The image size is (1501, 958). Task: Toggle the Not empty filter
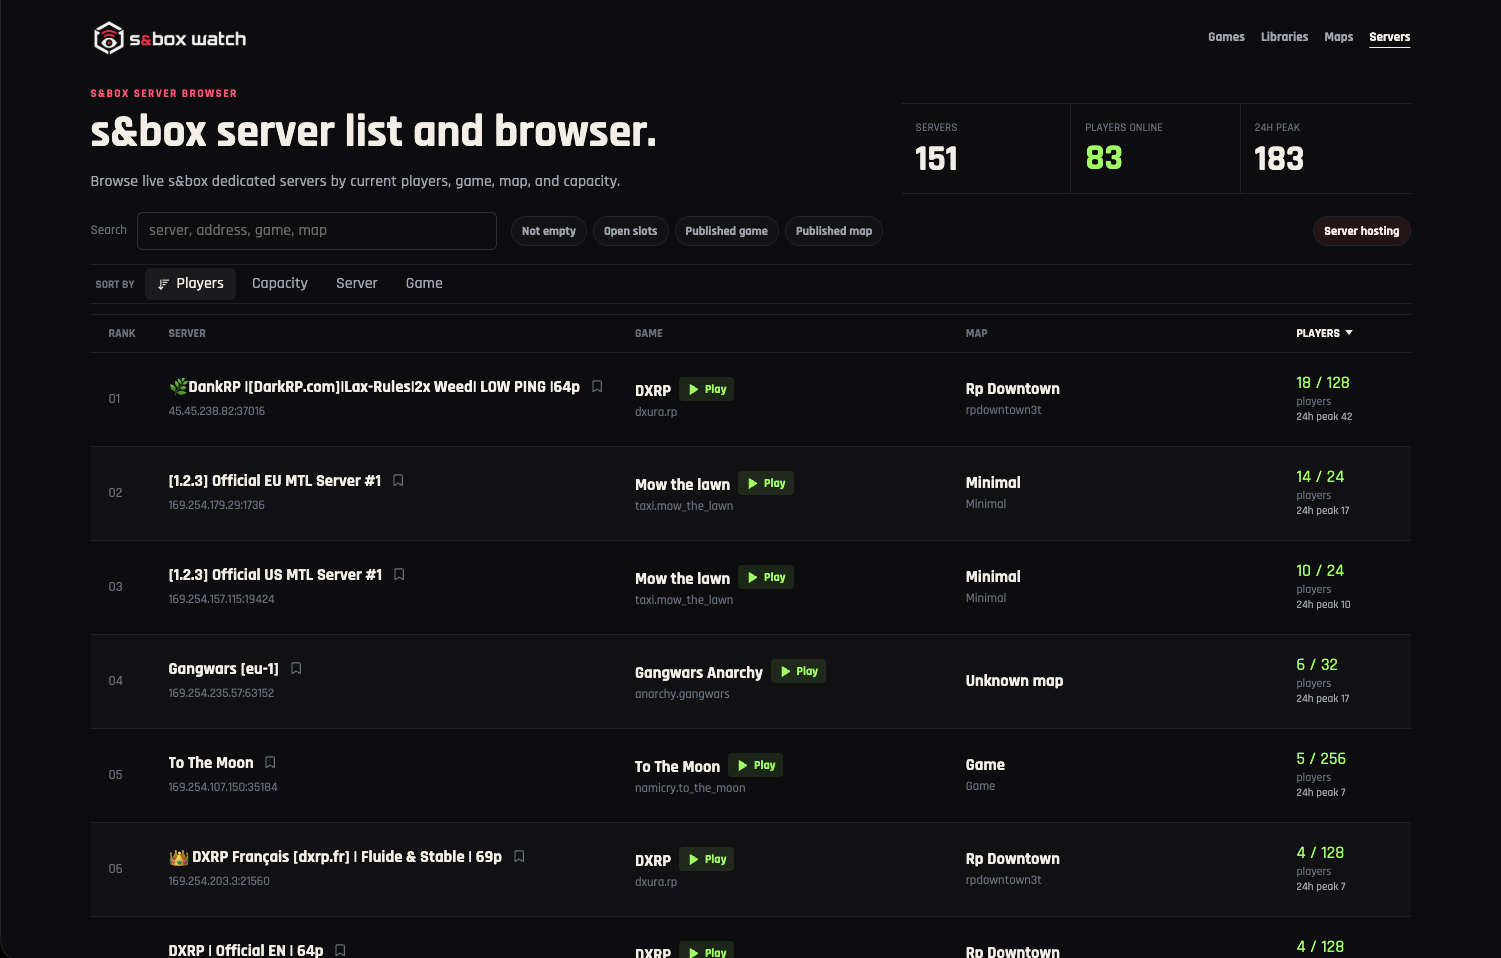point(549,231)
